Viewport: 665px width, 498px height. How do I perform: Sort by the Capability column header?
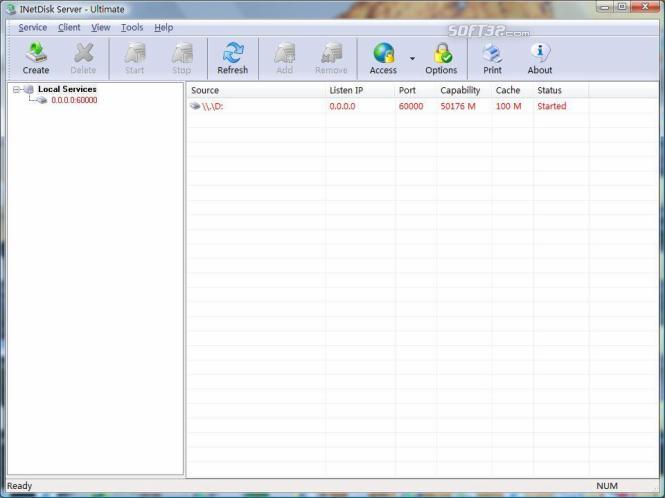click(464, 90)
